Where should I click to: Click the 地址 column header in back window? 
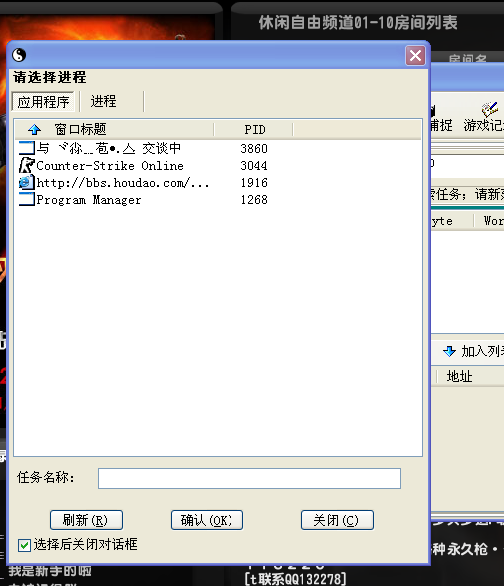pyautogui.click(x=460, y=376)
